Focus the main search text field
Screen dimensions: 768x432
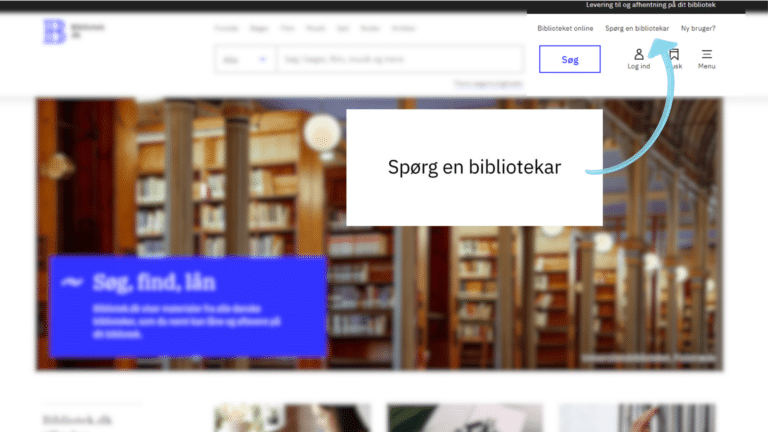click(398, 60)
